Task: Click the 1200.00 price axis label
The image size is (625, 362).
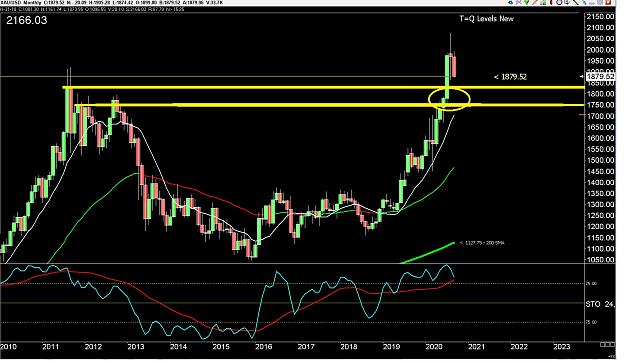Action: pyautogui.click(x=600, y=226)
